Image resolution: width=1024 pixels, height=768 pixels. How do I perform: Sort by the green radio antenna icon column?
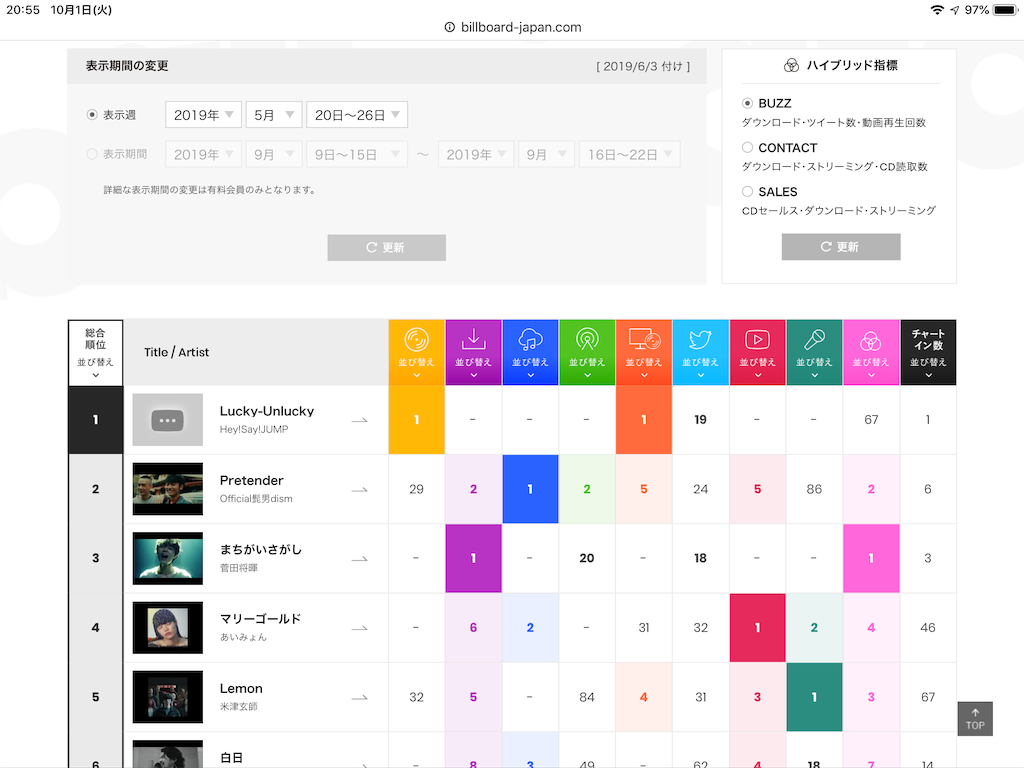pyautogui.click(x=587, y=352)
